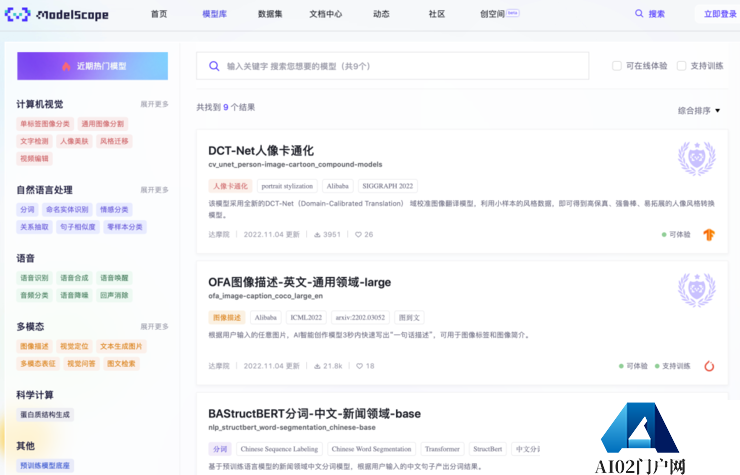Filter by 命名实体识别 tag
This screenshot has width=740, height=475.
pyautogui.click(x=67, y=210)
